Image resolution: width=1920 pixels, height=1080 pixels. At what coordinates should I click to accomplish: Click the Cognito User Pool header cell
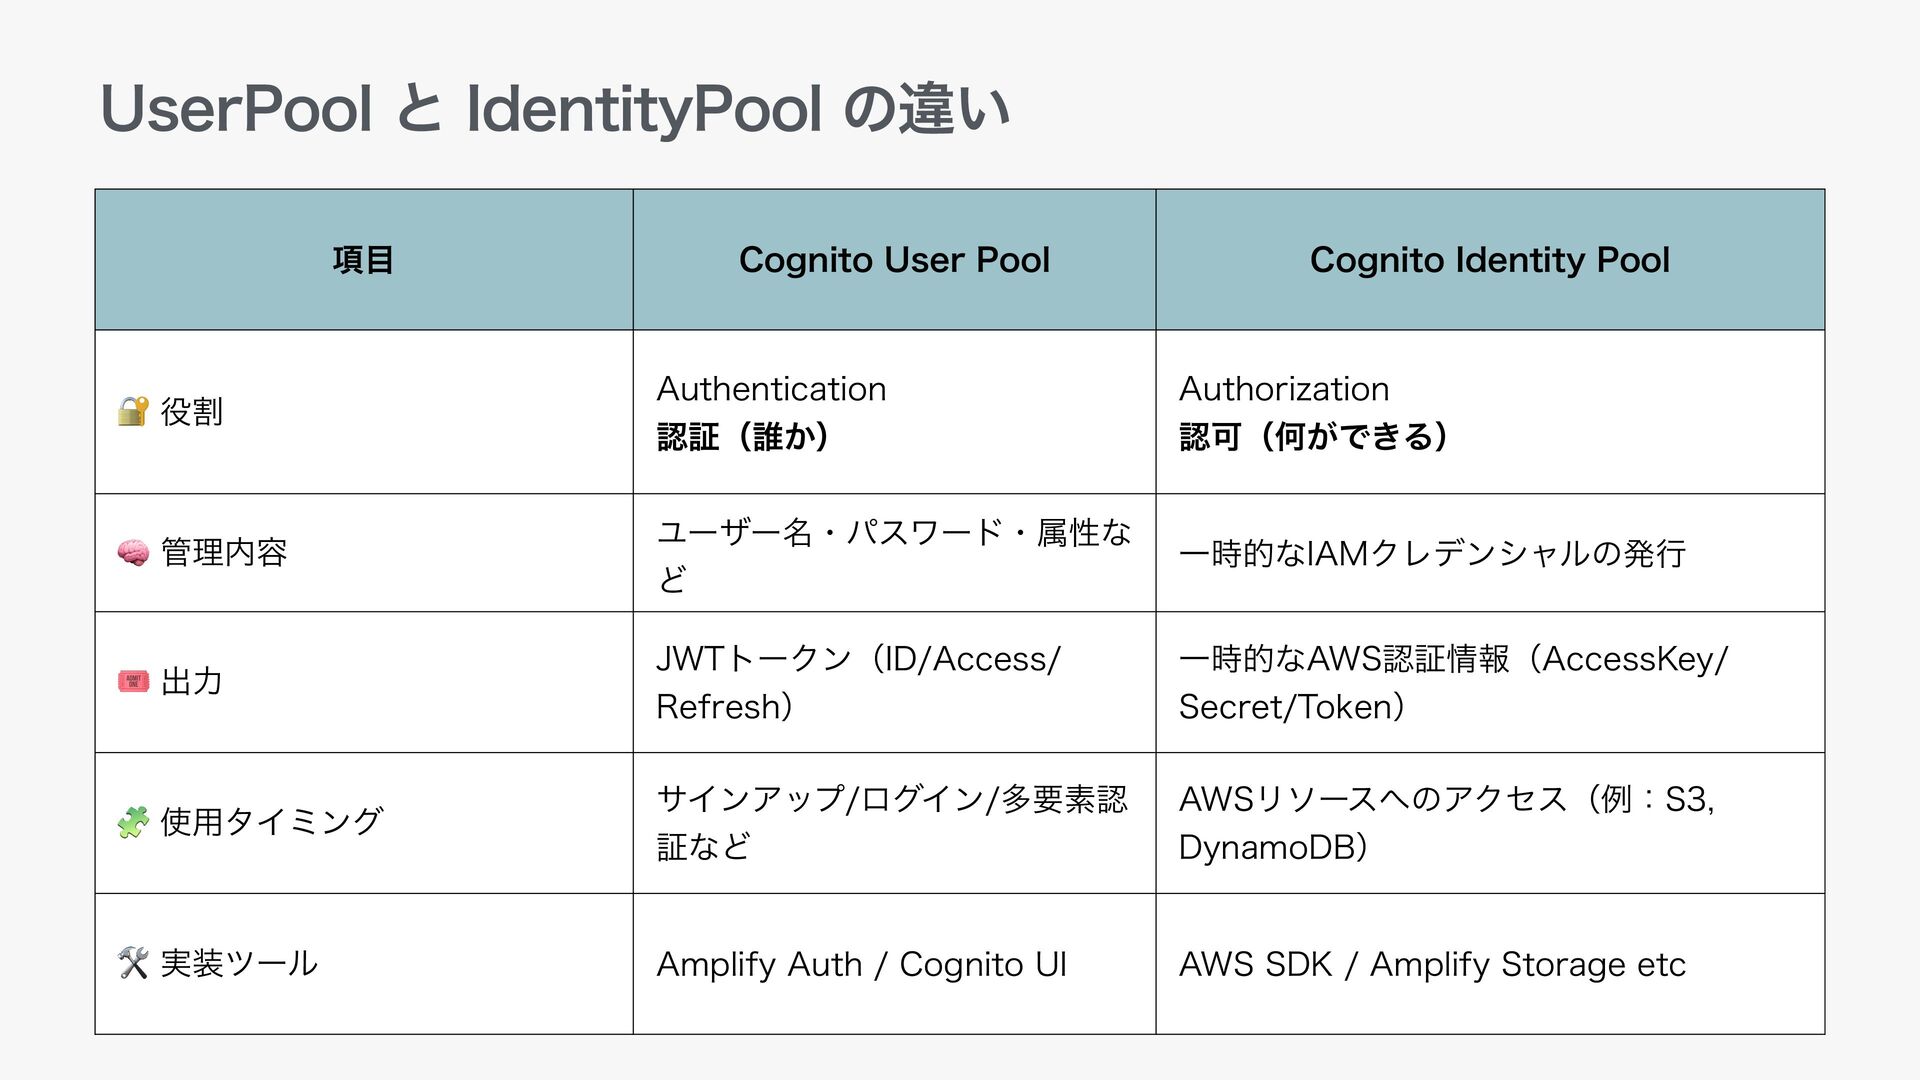click(894, 260)
